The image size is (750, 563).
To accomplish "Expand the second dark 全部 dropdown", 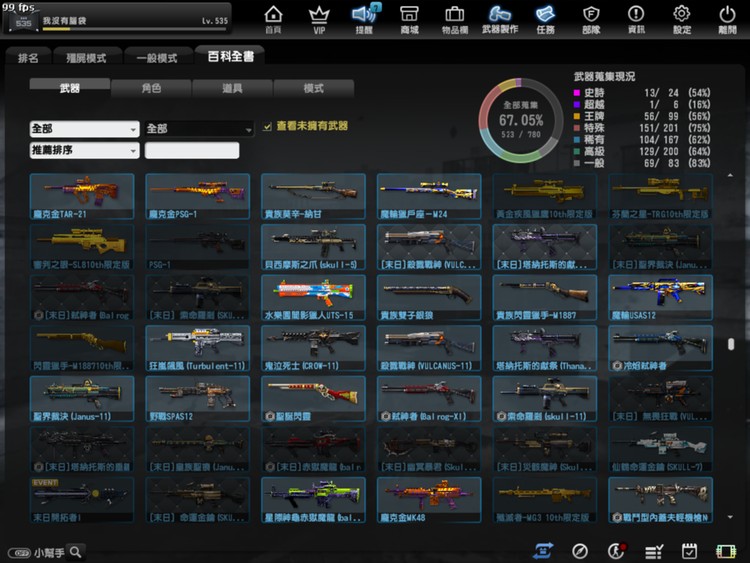I will (199, 129).
